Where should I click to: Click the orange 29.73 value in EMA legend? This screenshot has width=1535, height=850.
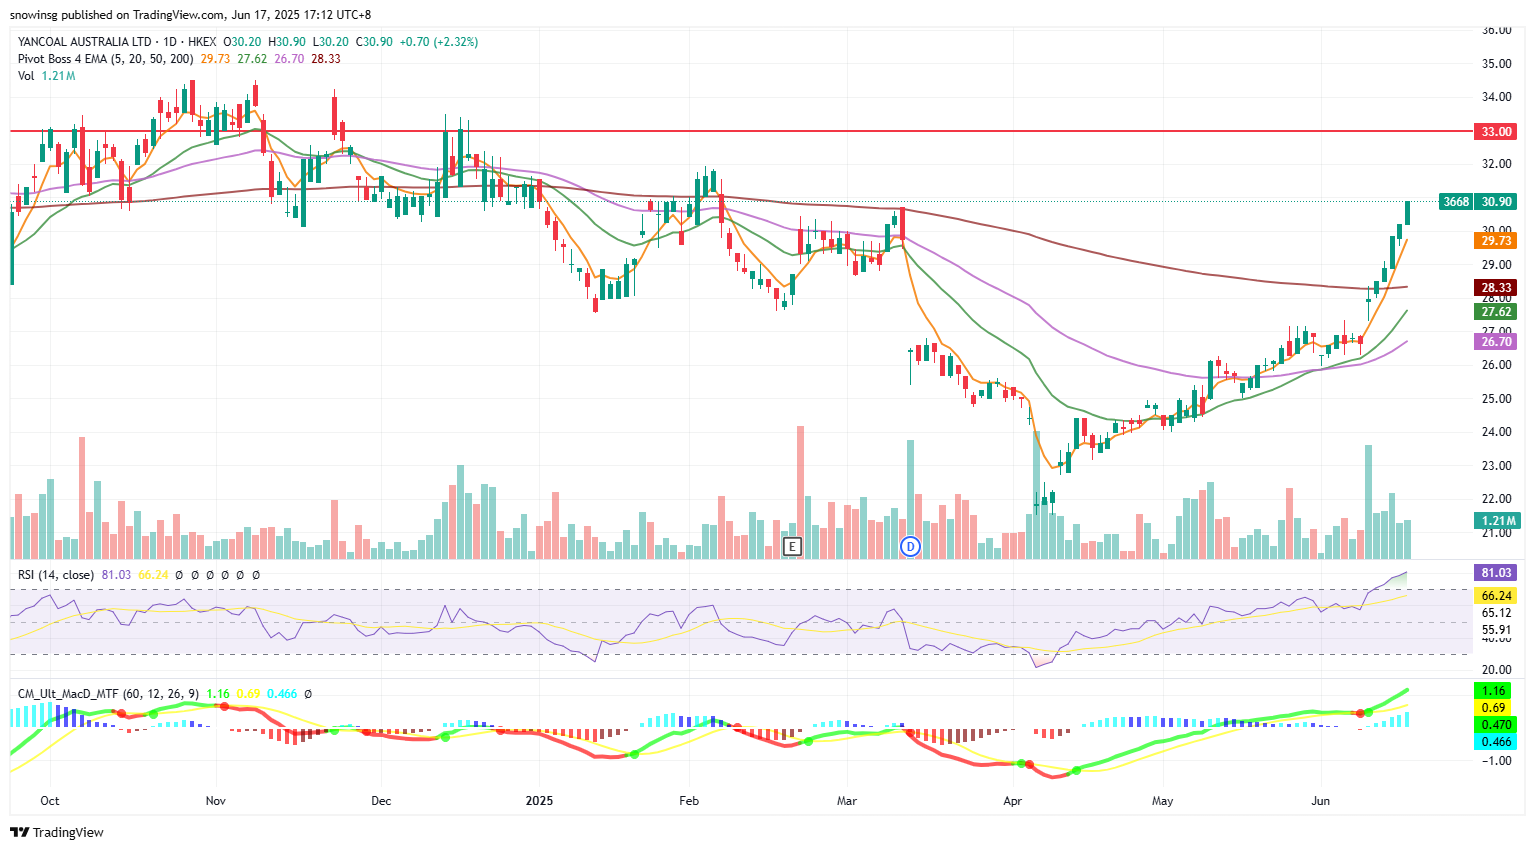click(x=215, y=59)
